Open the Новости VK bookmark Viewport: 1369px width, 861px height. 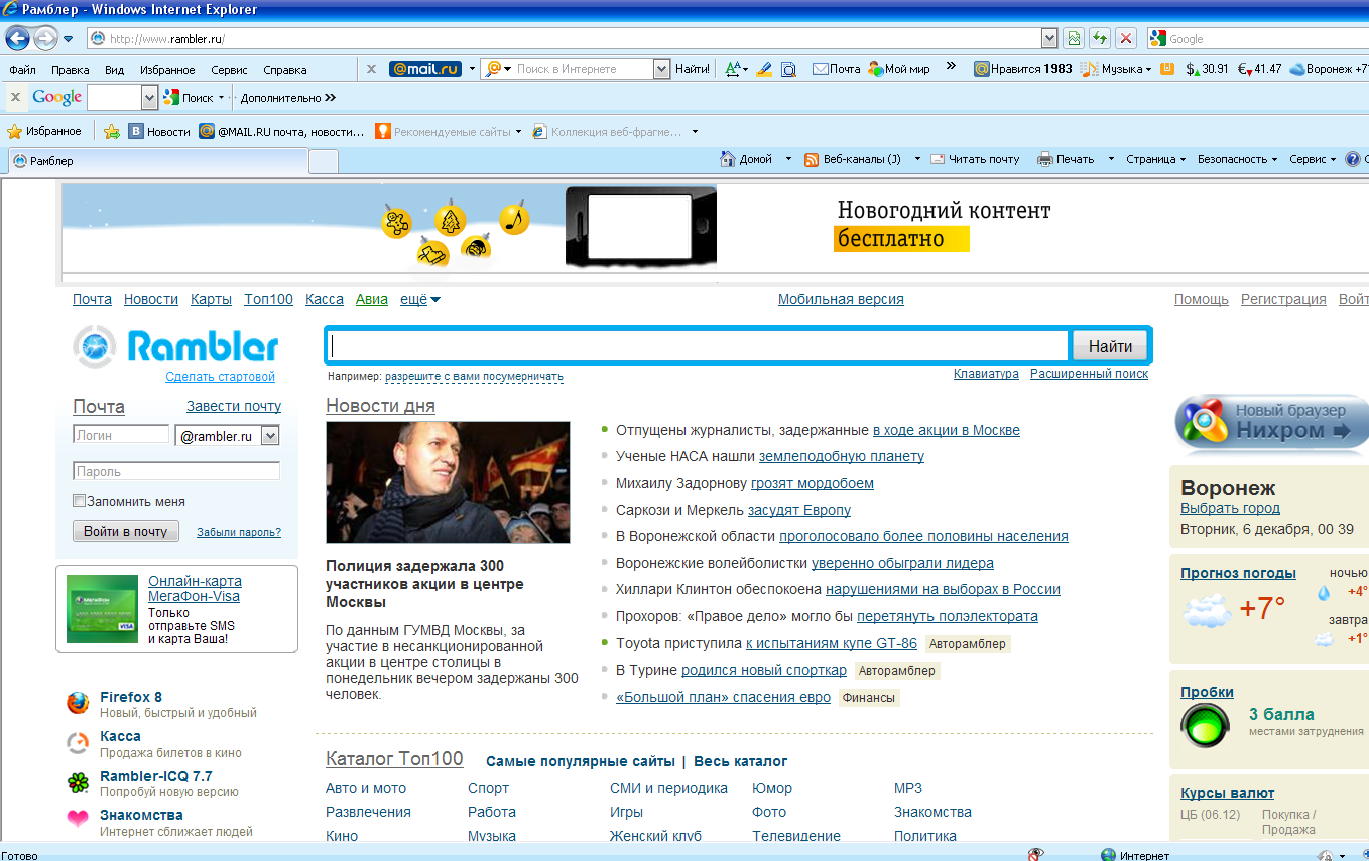click(x=159, y=131)
